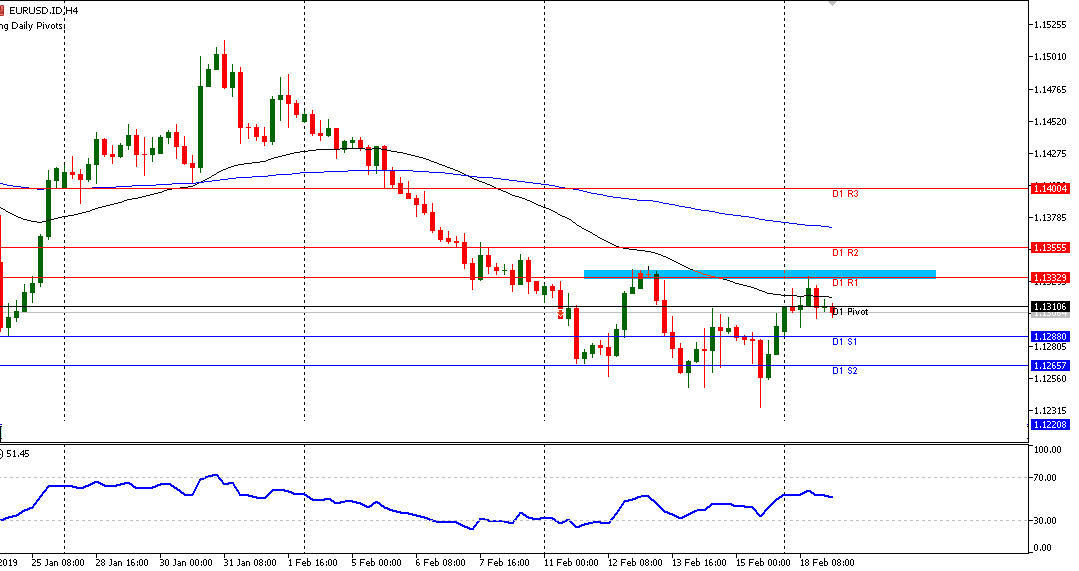1079x571 pixels.
Task: Click the 1.13106 current price tag
Action: [1051, 307]
